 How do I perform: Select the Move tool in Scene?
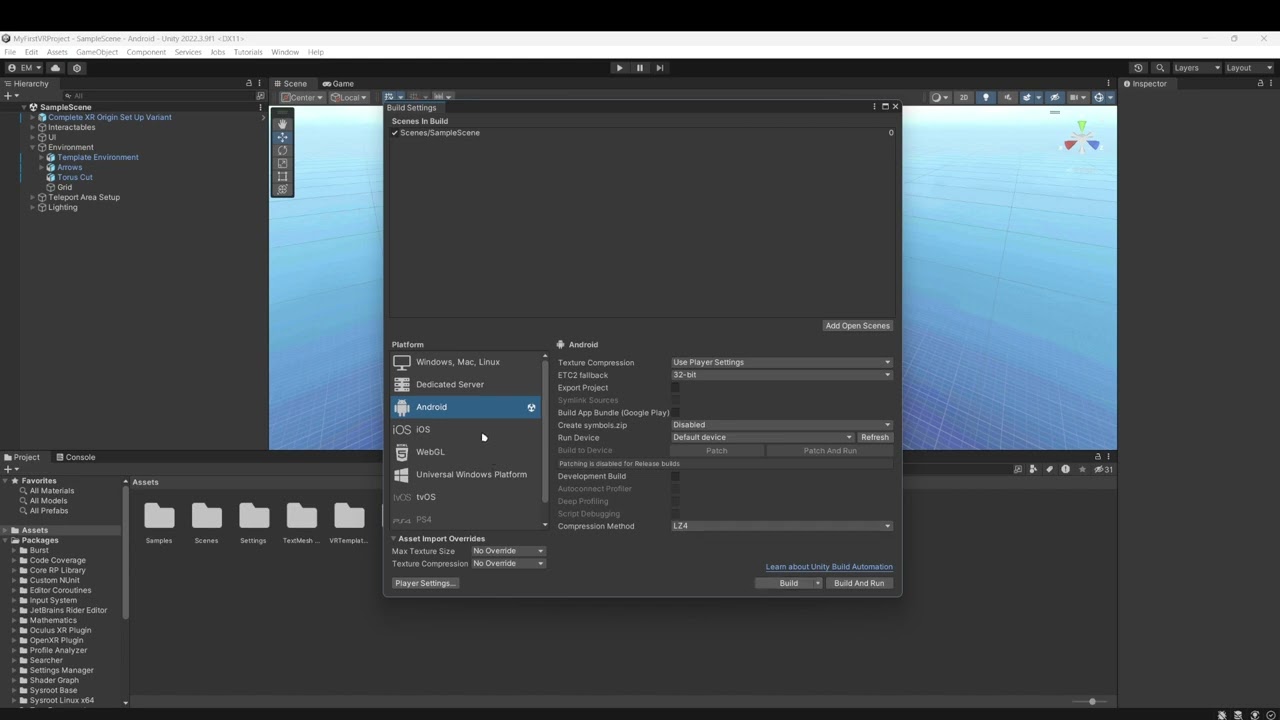282,137
